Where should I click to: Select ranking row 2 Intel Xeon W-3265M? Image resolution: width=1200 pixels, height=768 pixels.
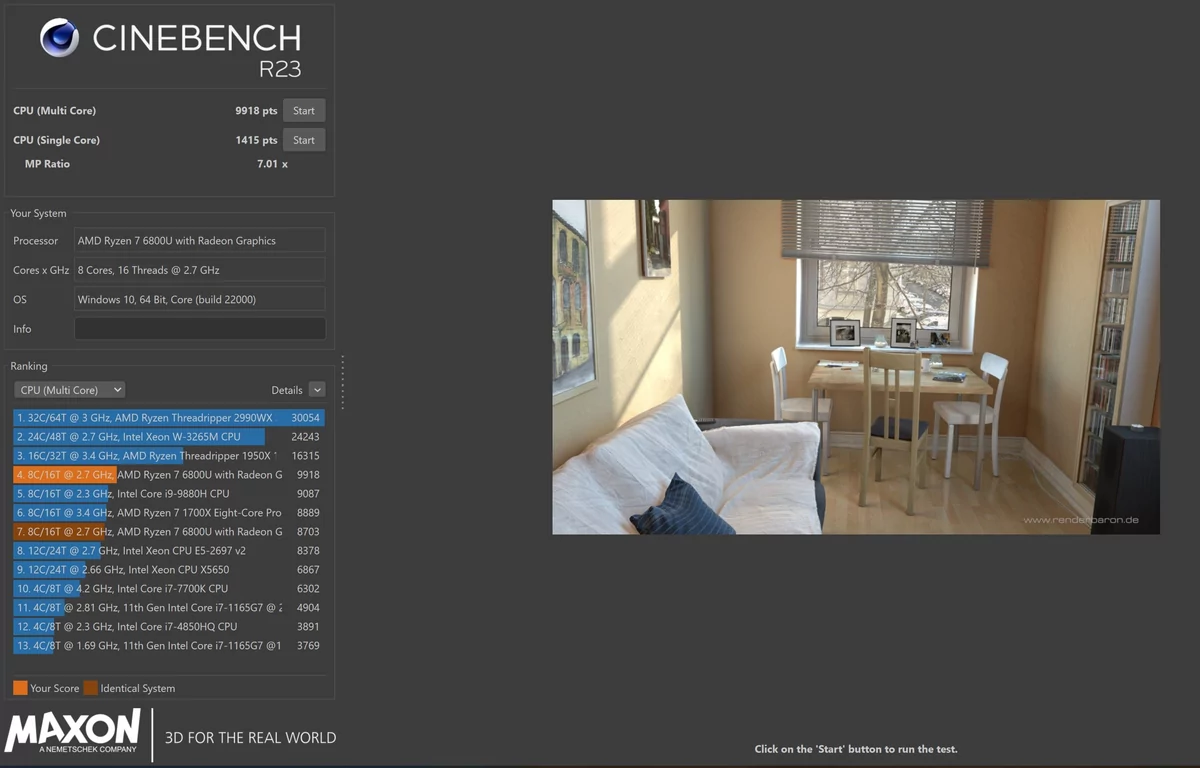tap(169, 437)
